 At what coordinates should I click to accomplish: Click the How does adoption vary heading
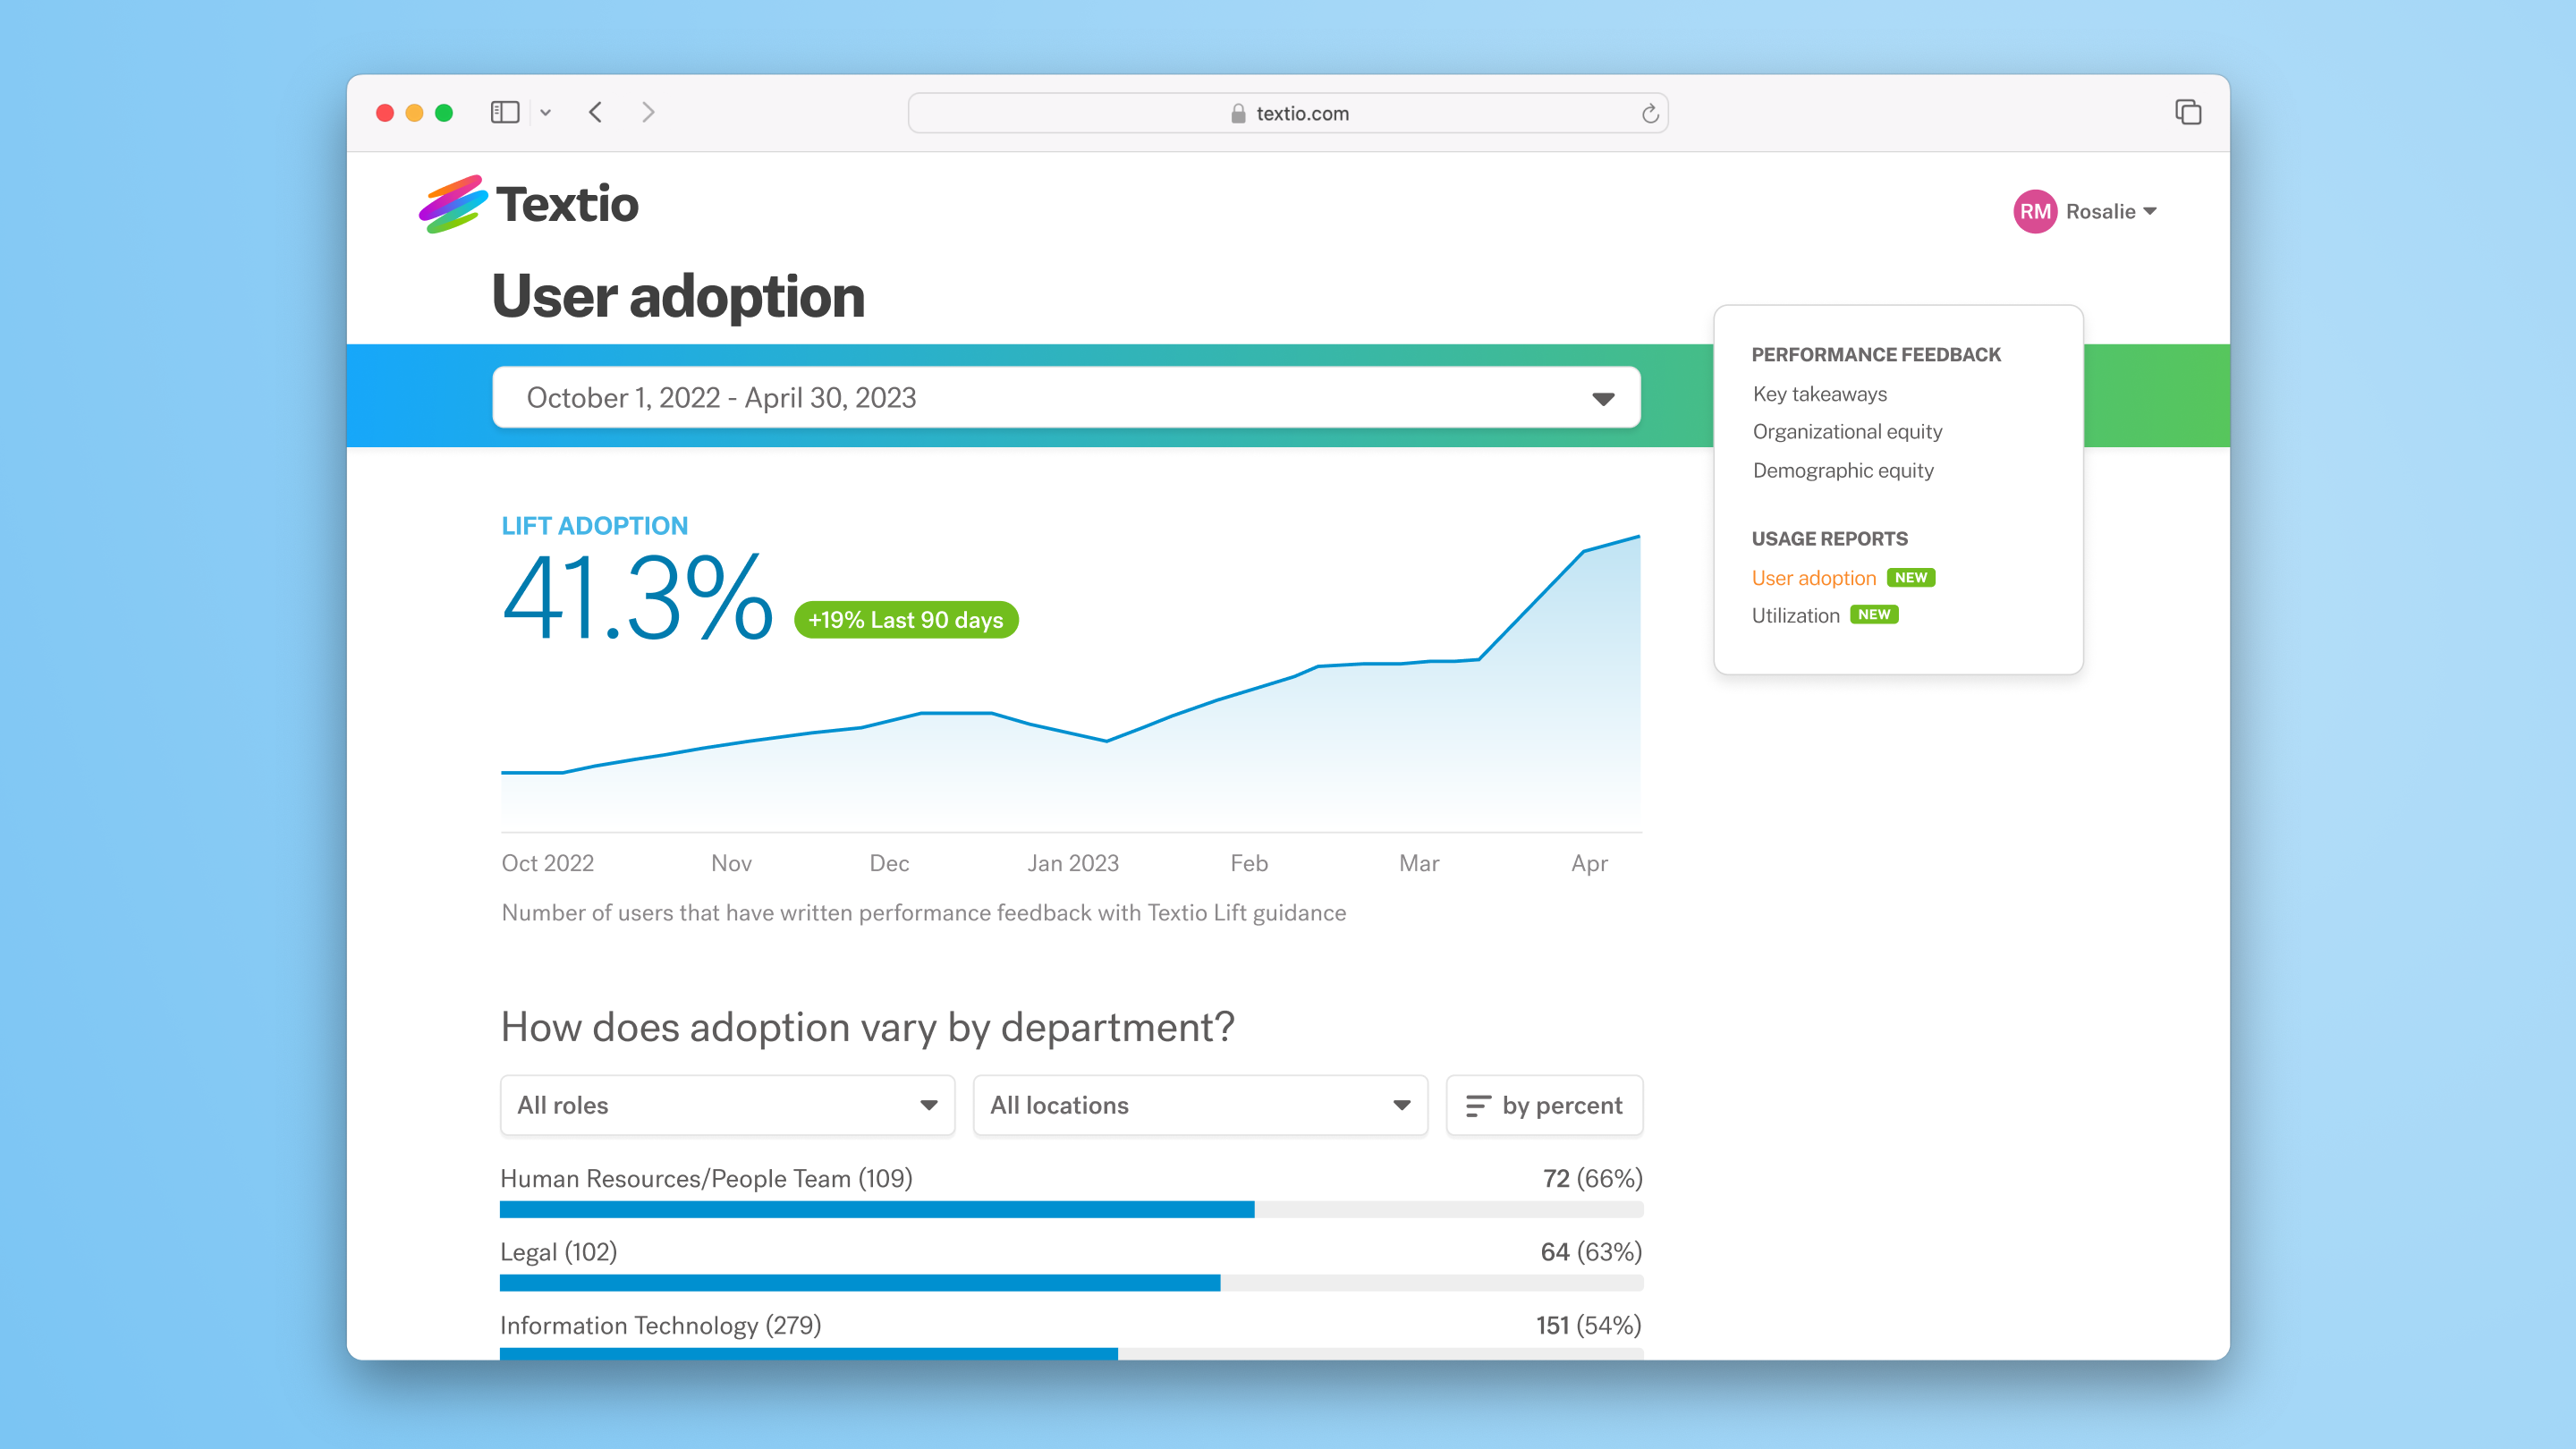click(867, 1026)
